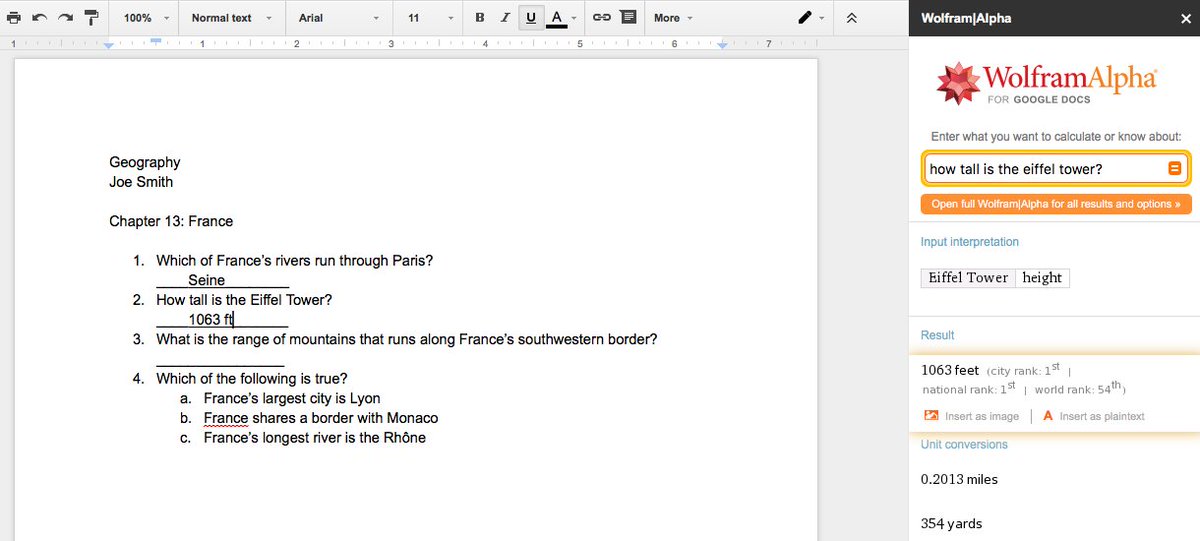Toggle Italic formatting
The image size is (1200, 541).
[x=505, y=18]
